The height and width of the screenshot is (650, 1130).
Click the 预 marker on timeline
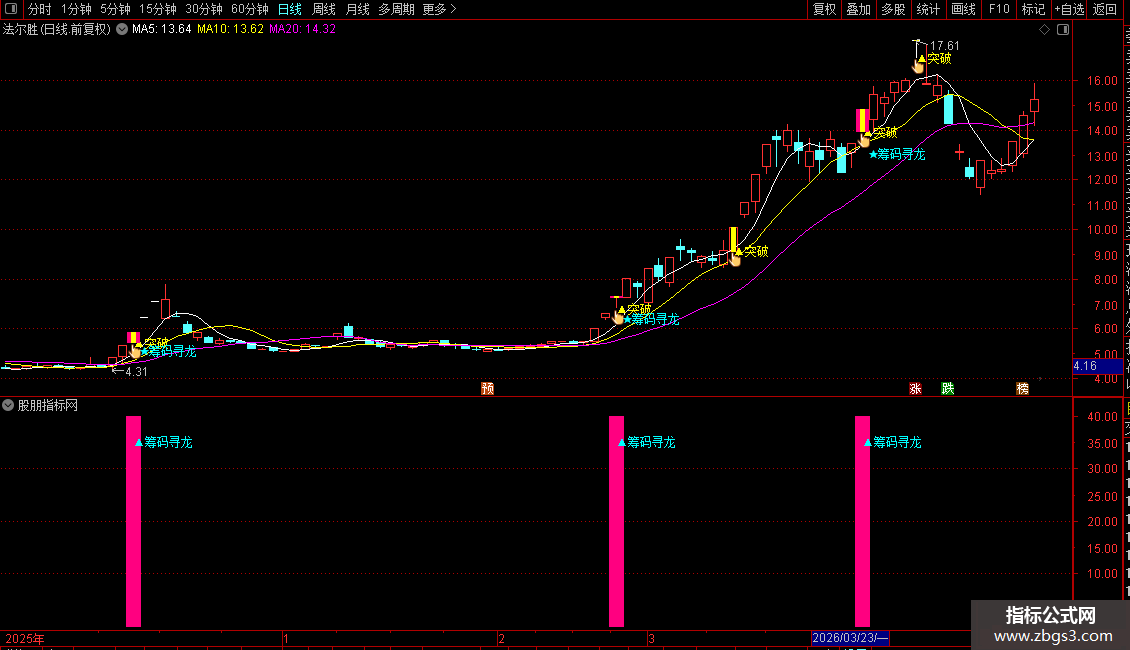[487, 388]
